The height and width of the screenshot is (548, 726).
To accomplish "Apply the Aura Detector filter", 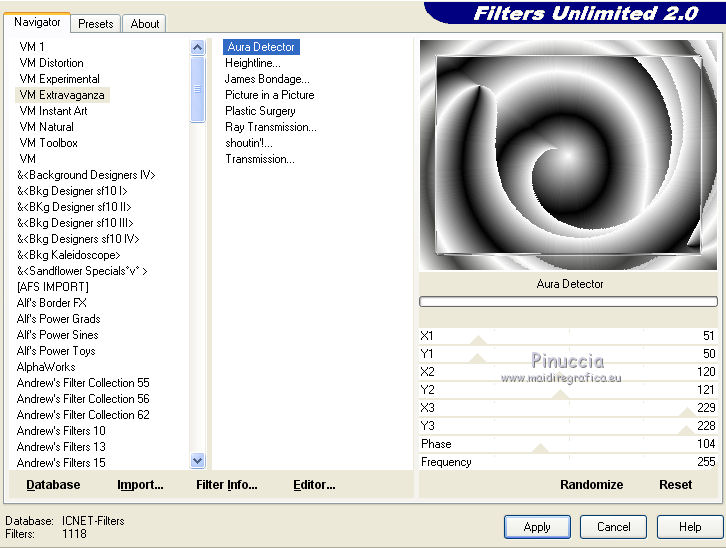I will (x=537, y=527).
